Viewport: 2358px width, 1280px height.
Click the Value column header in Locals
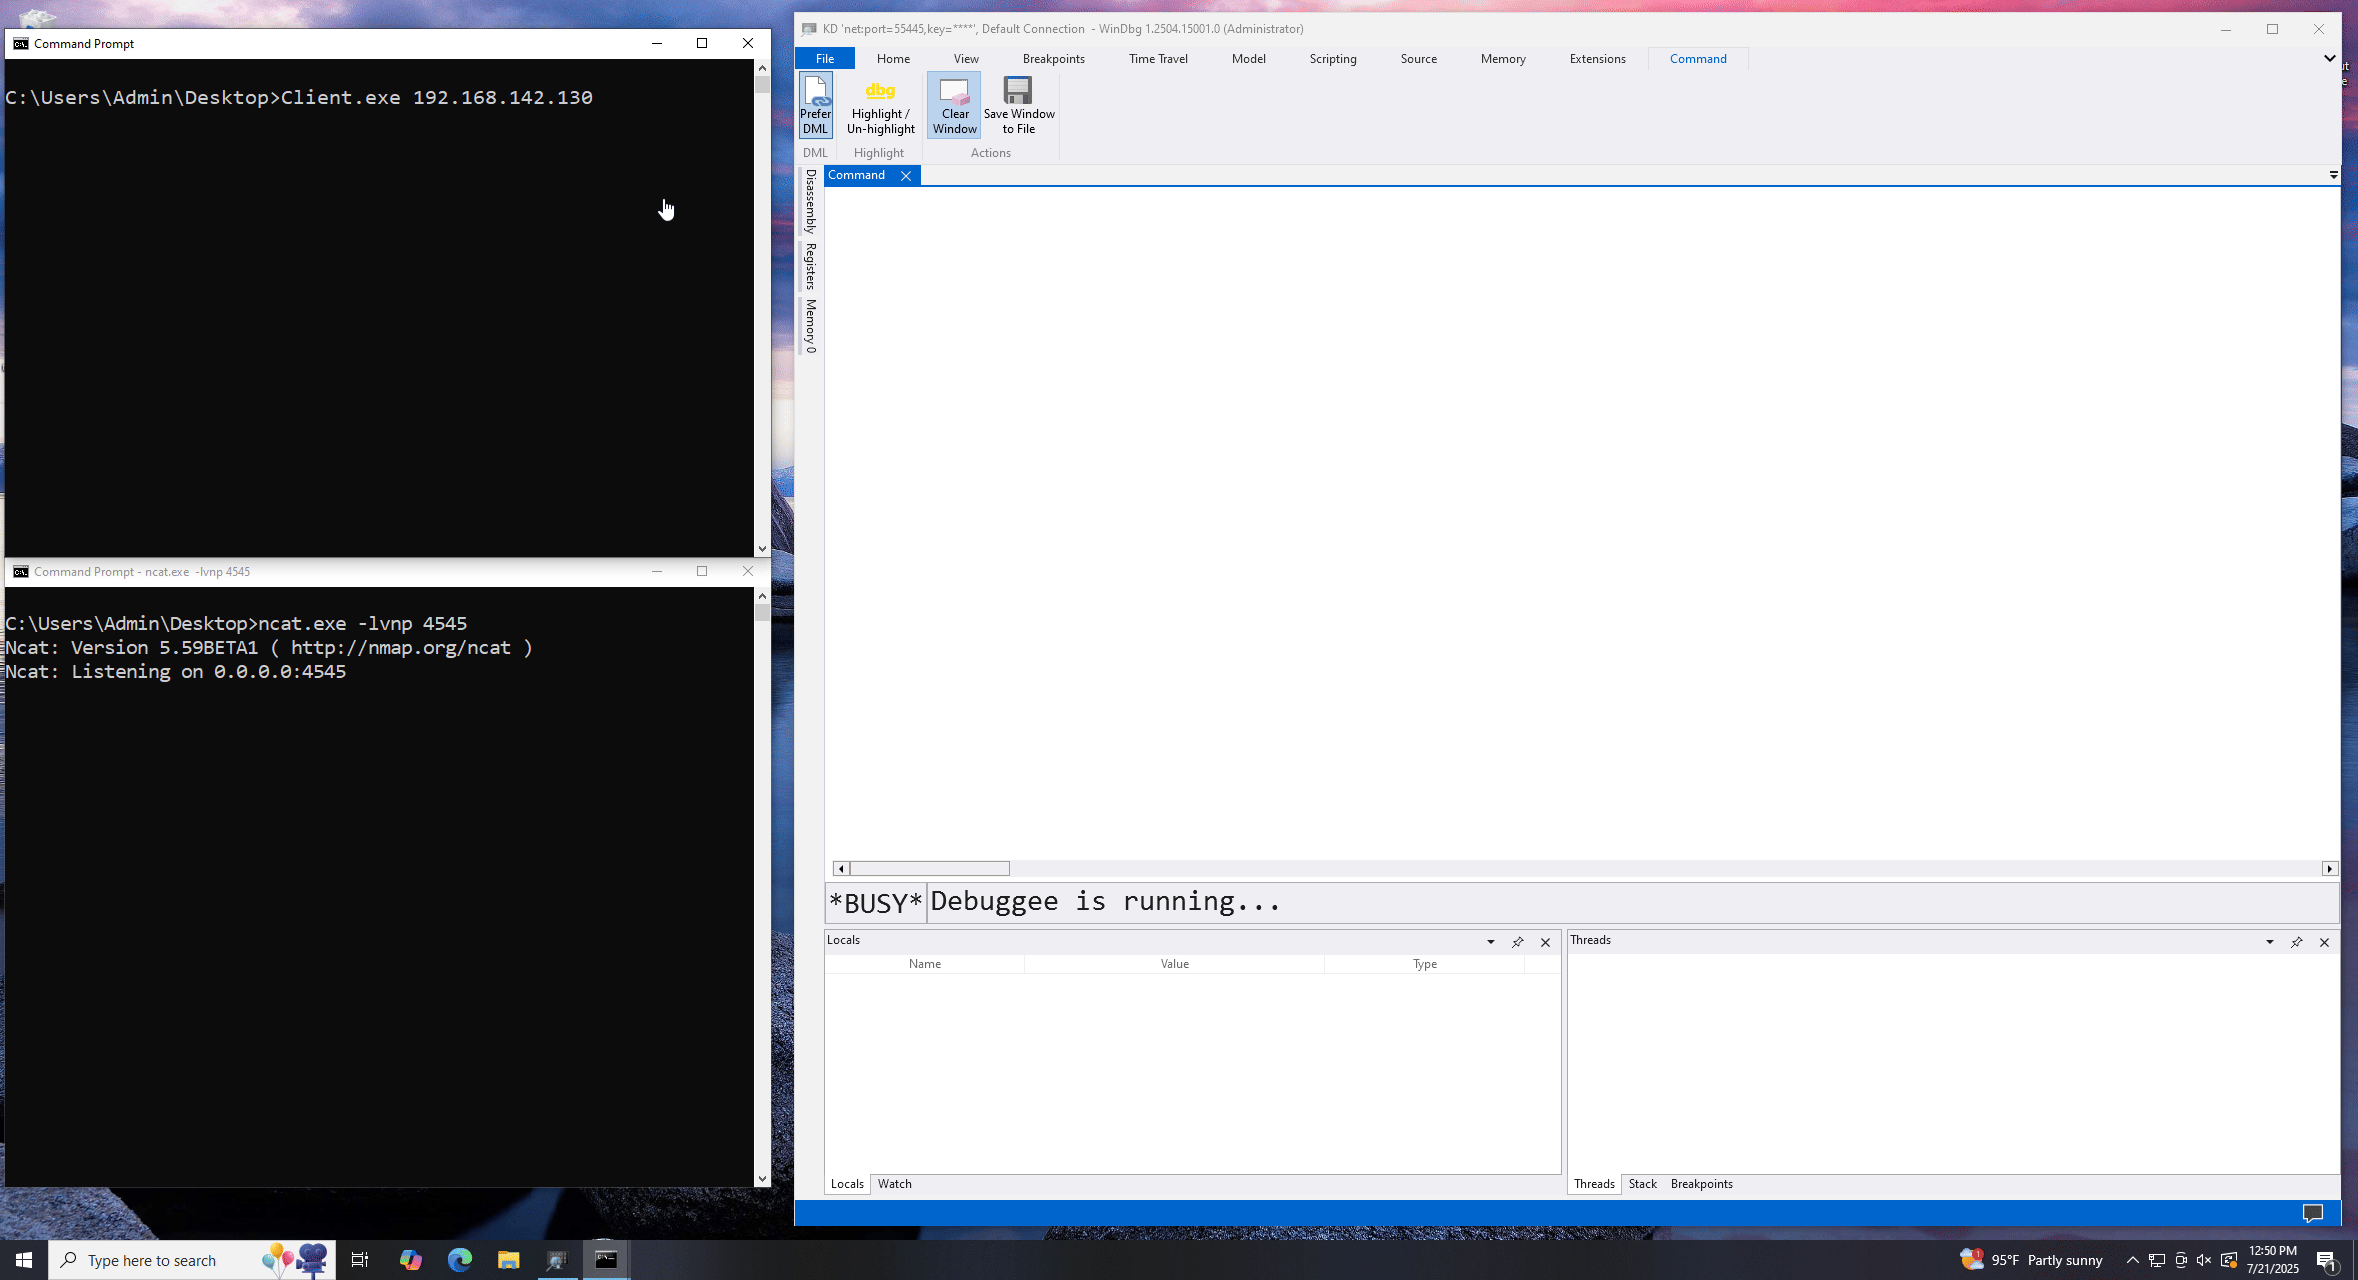point(1175,964)
